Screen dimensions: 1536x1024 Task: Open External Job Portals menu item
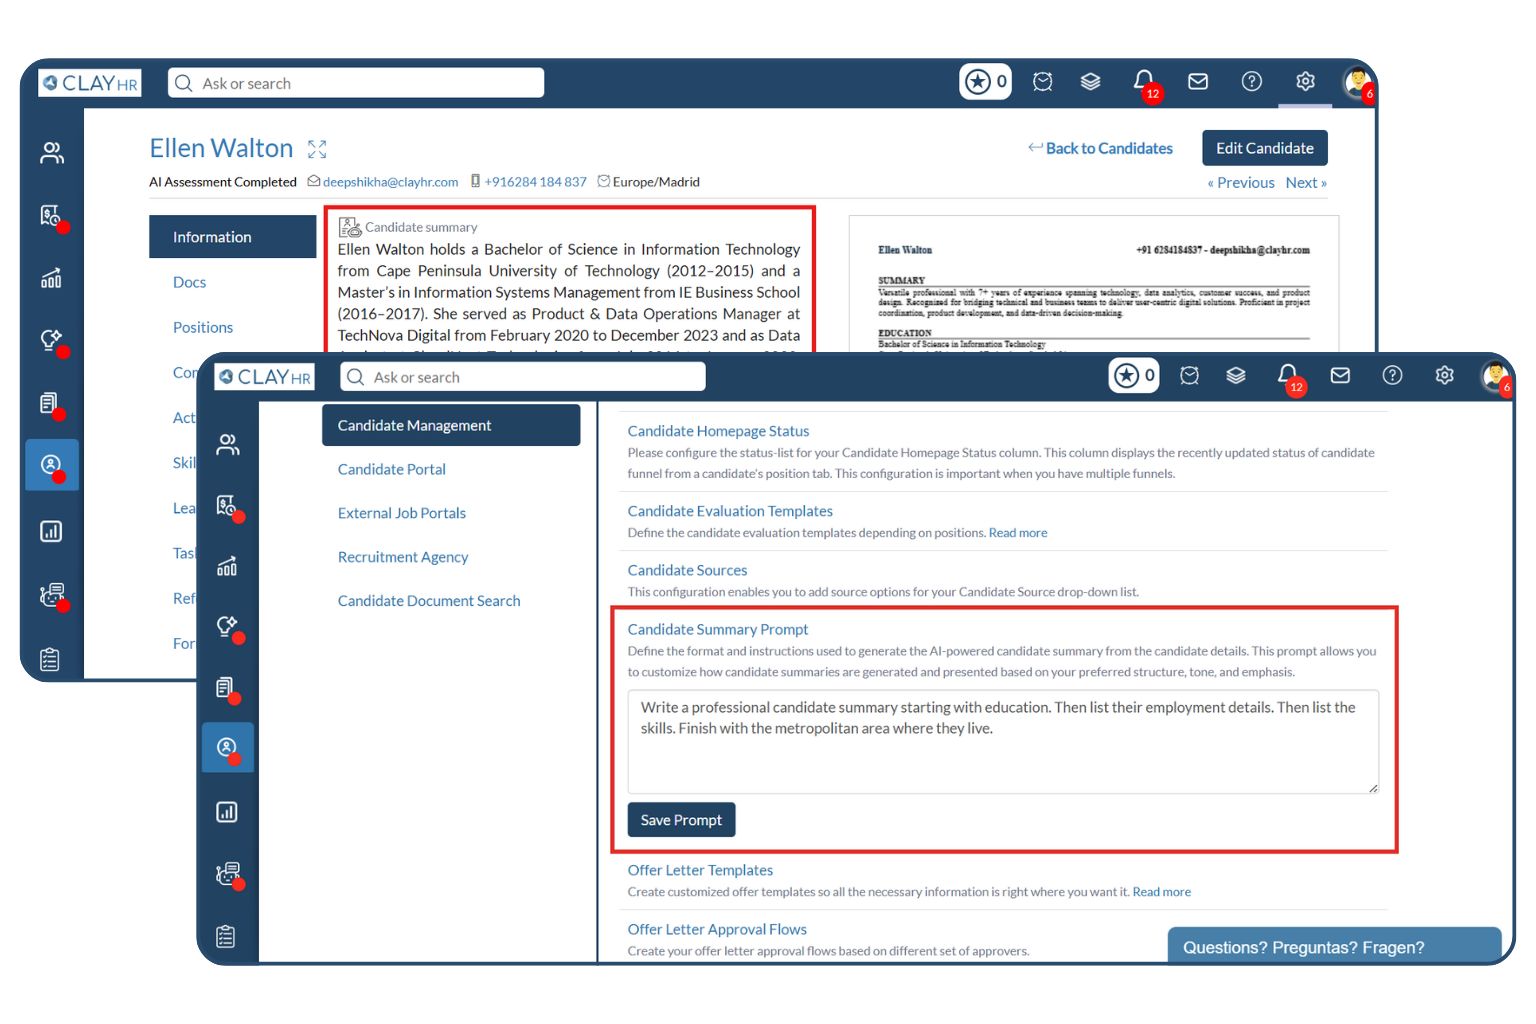tap(402, 513)
